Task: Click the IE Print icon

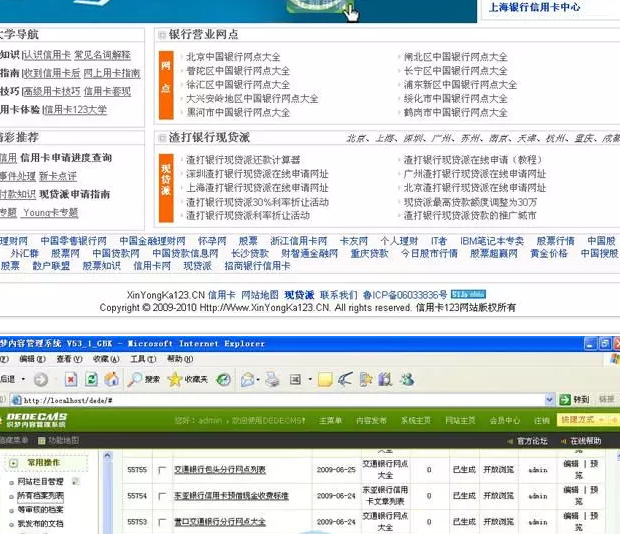Action: (x=272, y=380)
